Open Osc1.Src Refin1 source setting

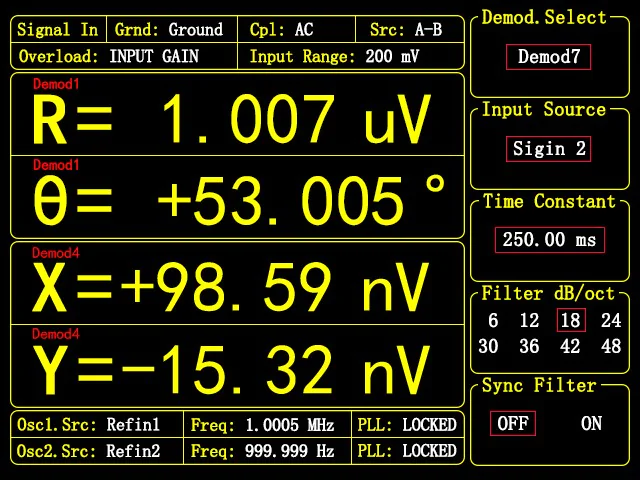point(98,424)
